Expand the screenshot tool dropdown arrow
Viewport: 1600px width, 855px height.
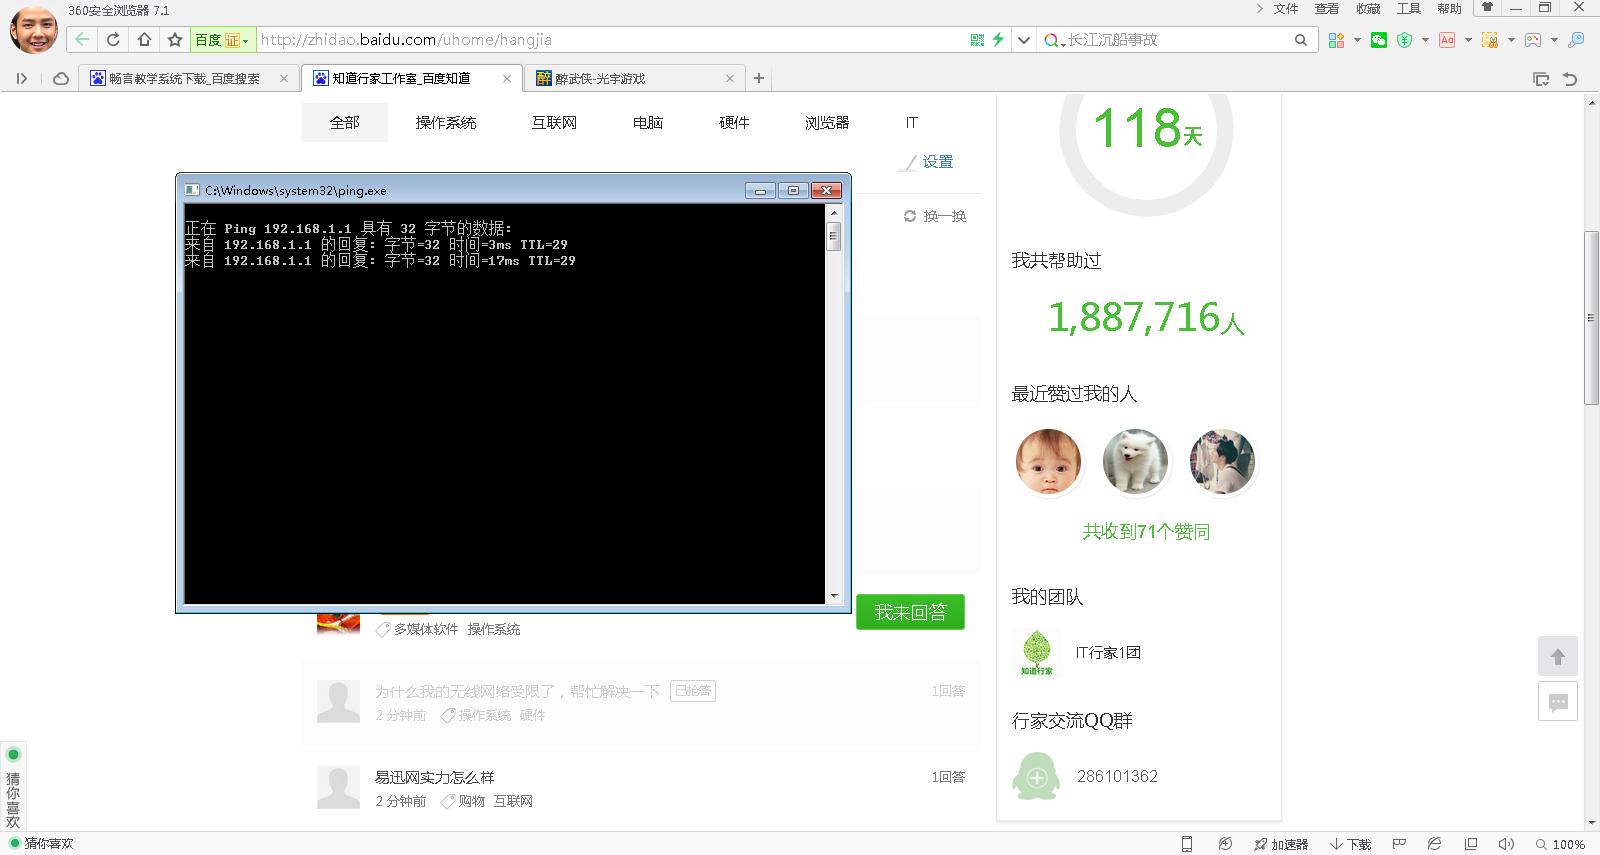pos(1511,40)
